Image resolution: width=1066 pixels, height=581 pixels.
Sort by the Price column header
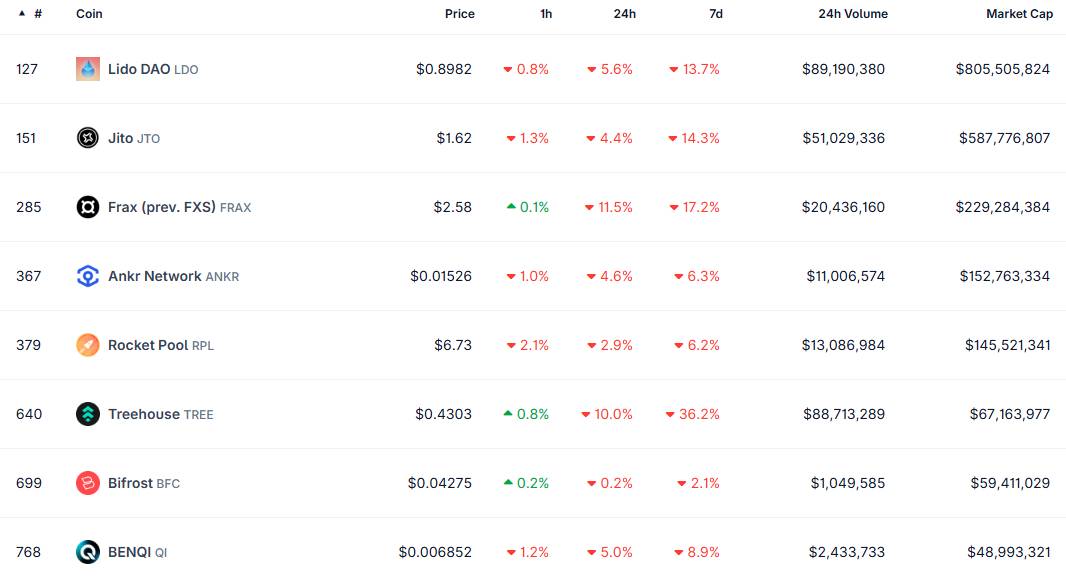459,14
